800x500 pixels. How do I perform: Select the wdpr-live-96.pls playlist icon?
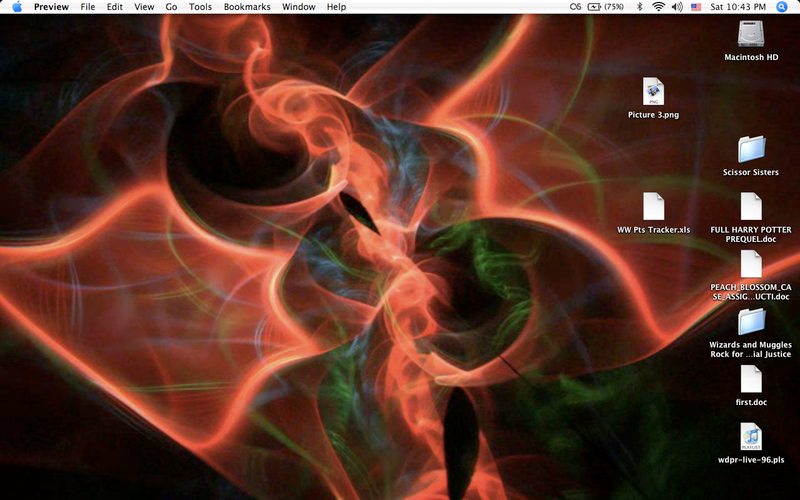click(x=751, y=437)
